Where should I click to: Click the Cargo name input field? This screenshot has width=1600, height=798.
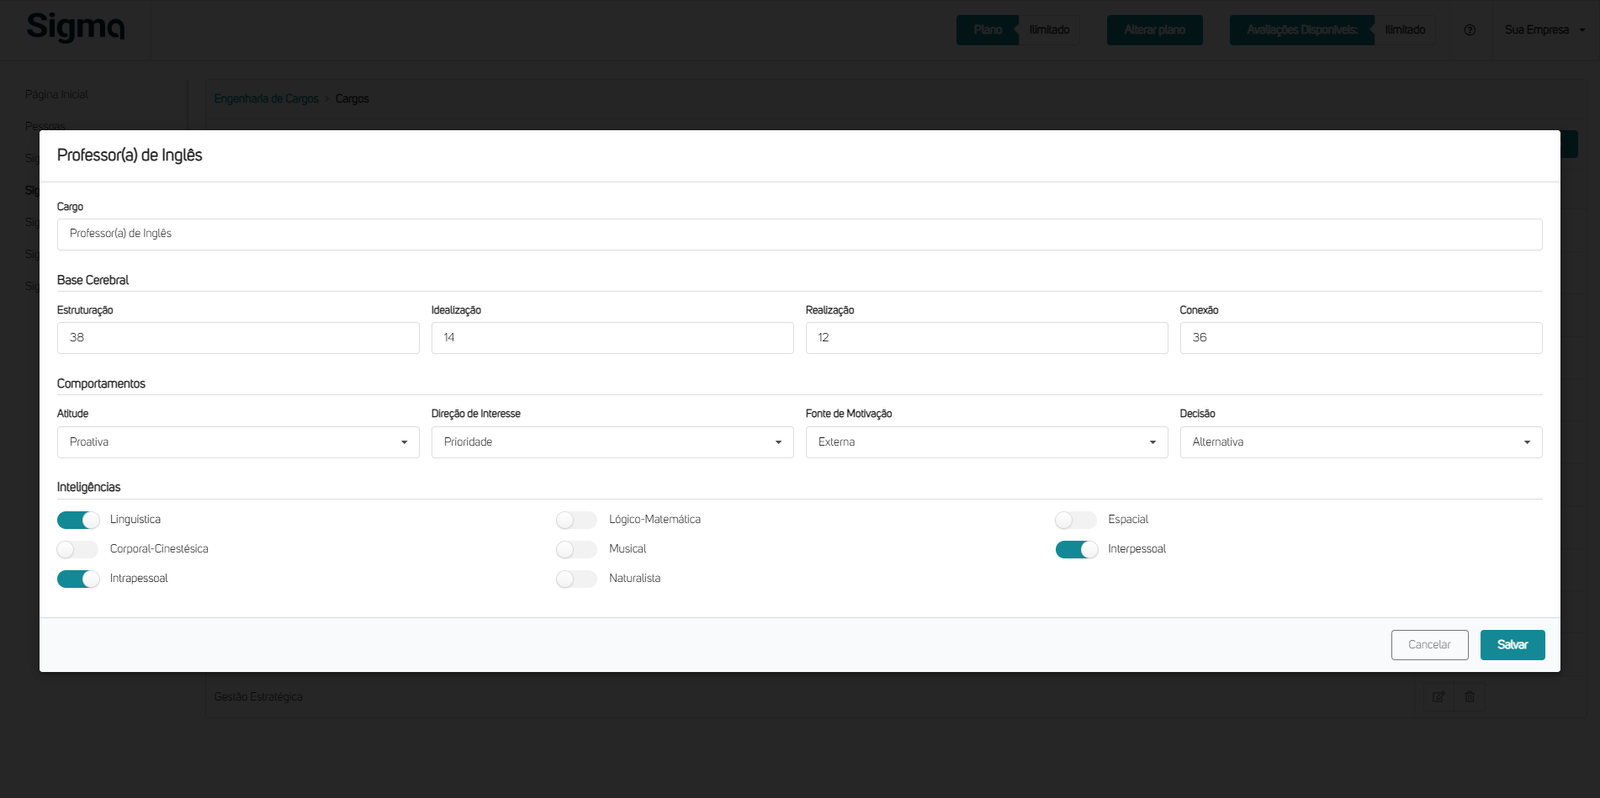[799, 234]
